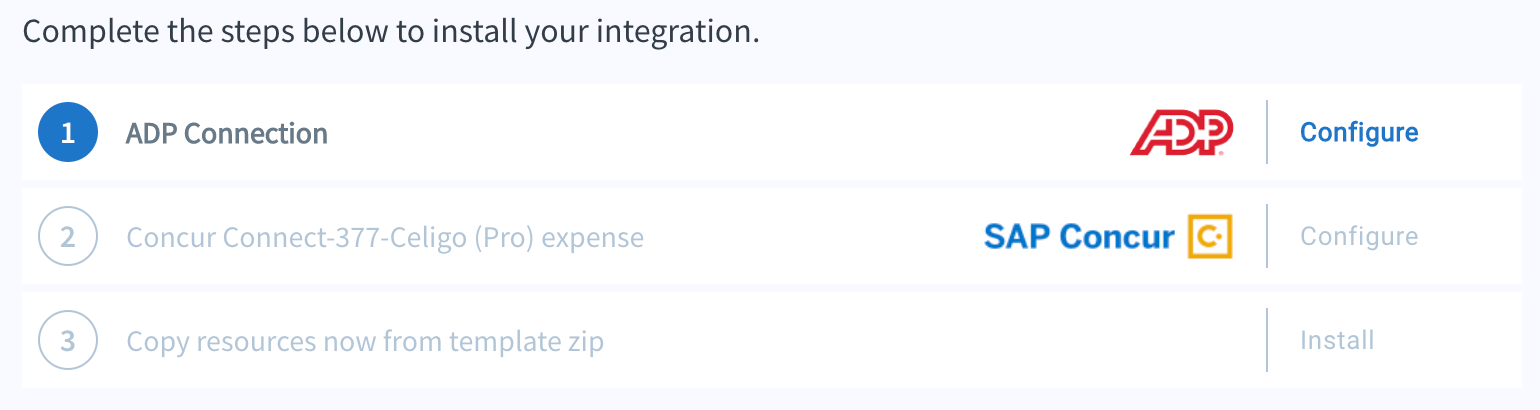
Task: Click the 'Complete the steps below' heading
Action: click(391, 31)
